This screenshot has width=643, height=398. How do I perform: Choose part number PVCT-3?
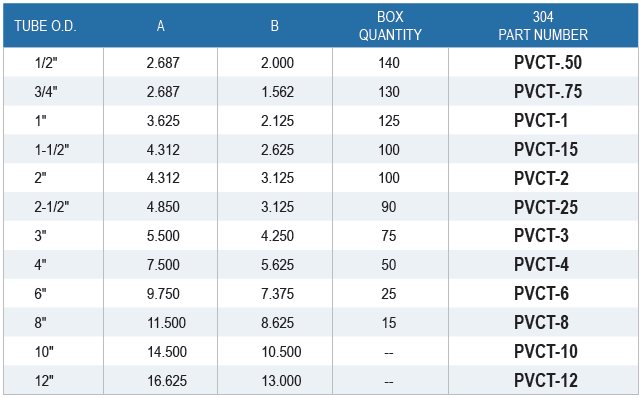(x=541, y=236)
